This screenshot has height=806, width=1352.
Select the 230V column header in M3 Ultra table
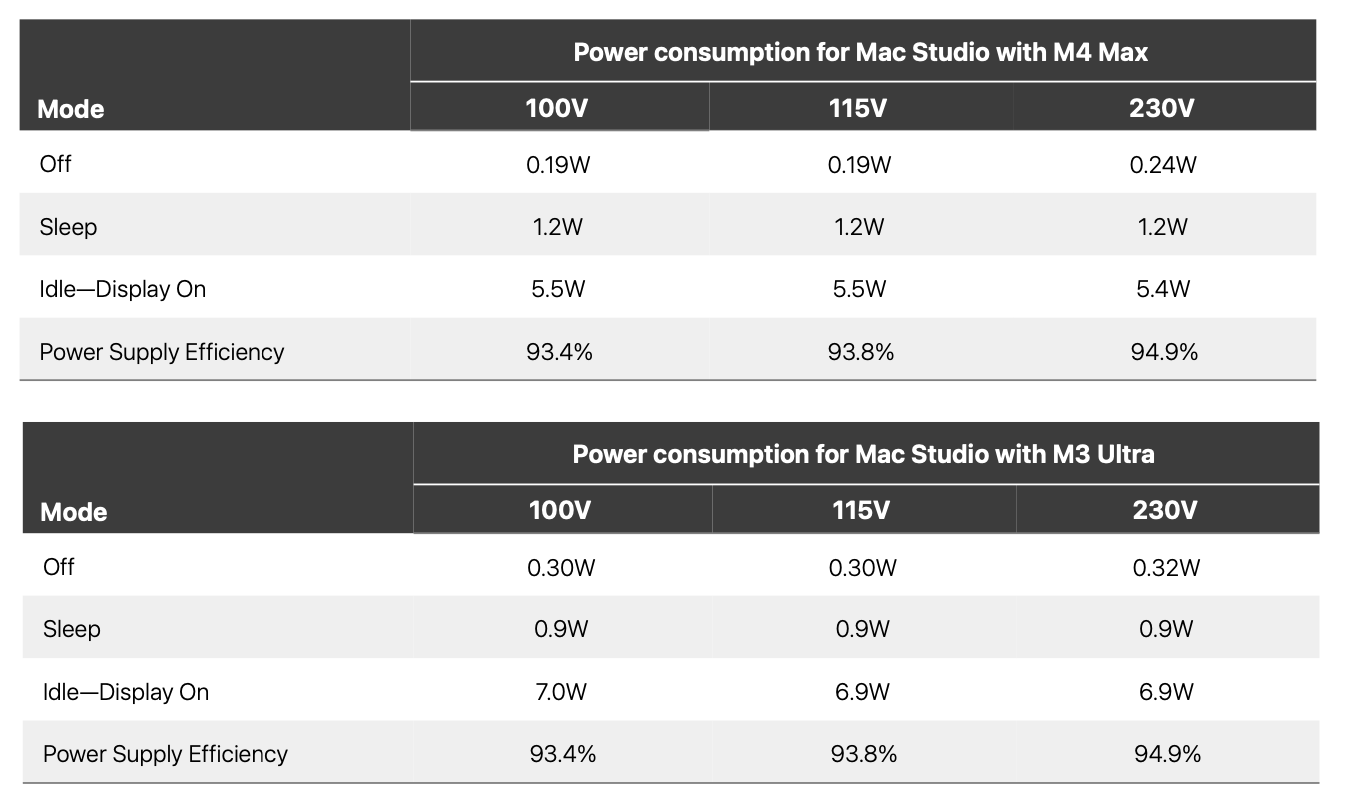(1164, 510)
